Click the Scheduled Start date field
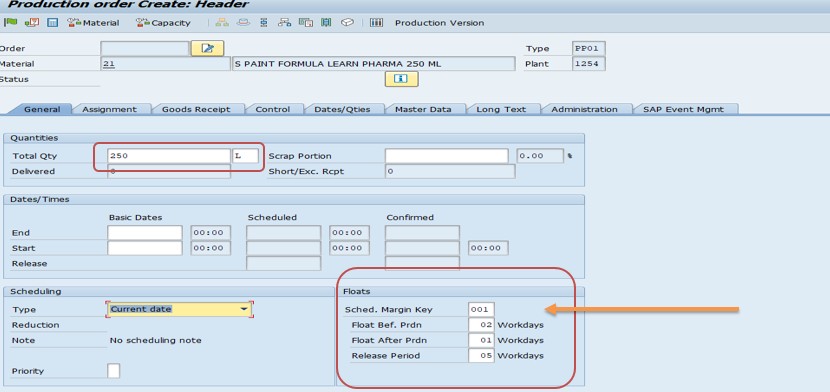The width and height of the screenshot is (830, 392). tap(283, 248)
